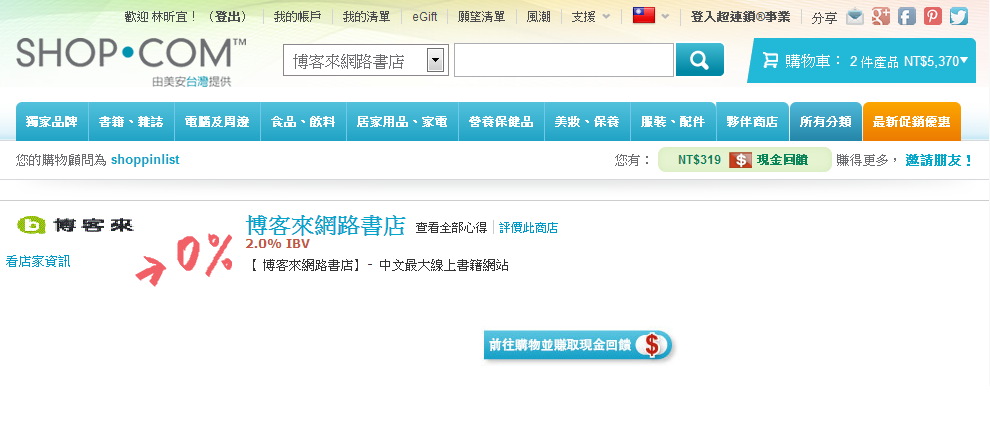This screenshot has width=990, height=433.
Task: Open the eGift link
Action: click(x=425, y=17)
